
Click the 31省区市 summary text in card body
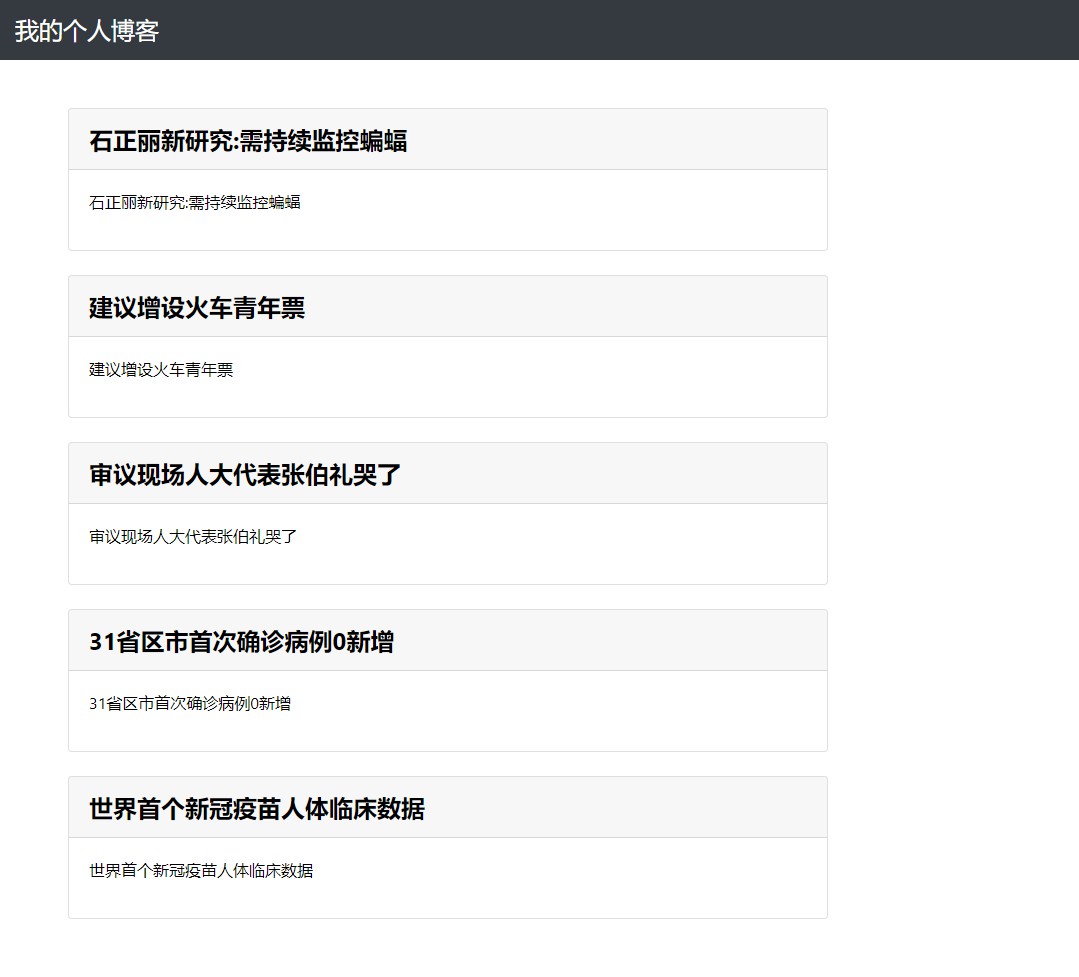pos(190,704)
